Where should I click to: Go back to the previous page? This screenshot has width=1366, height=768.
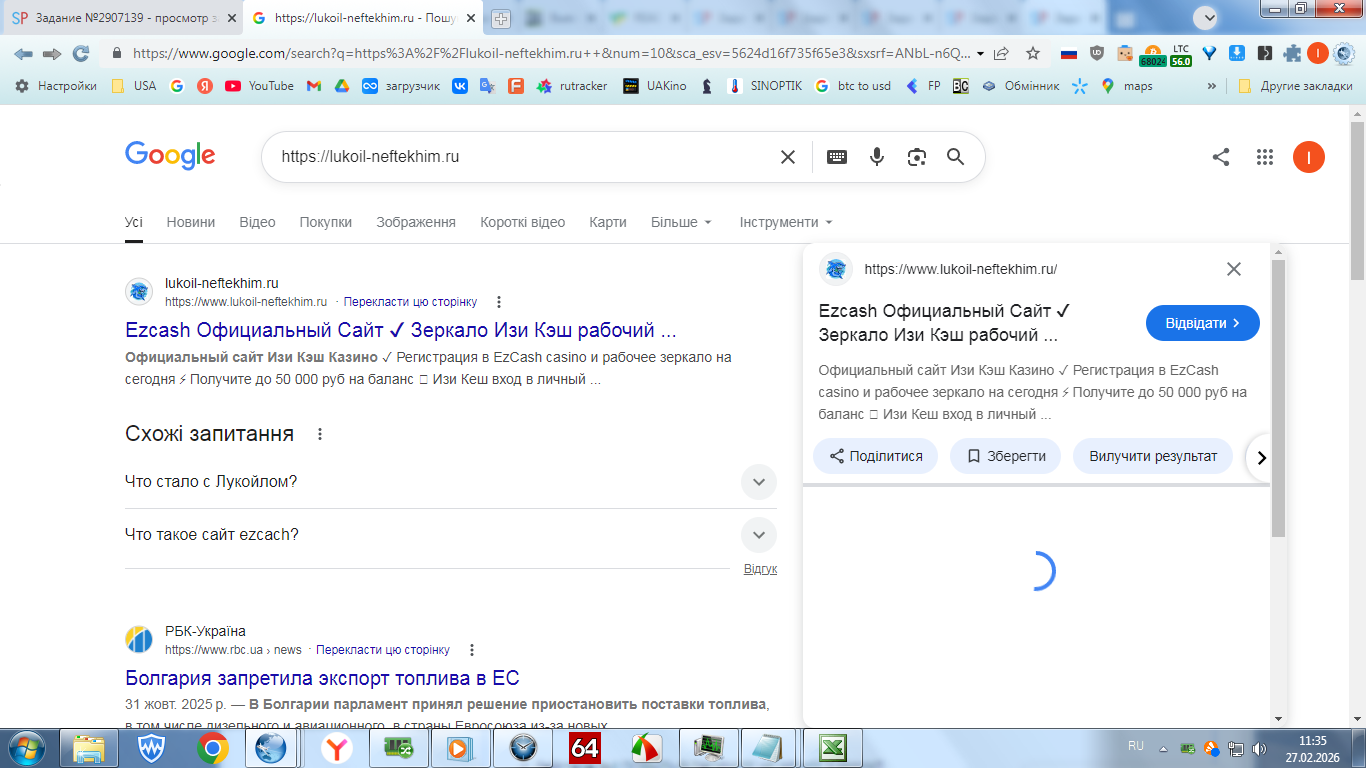pyautogui.click(x=23, y=54)
